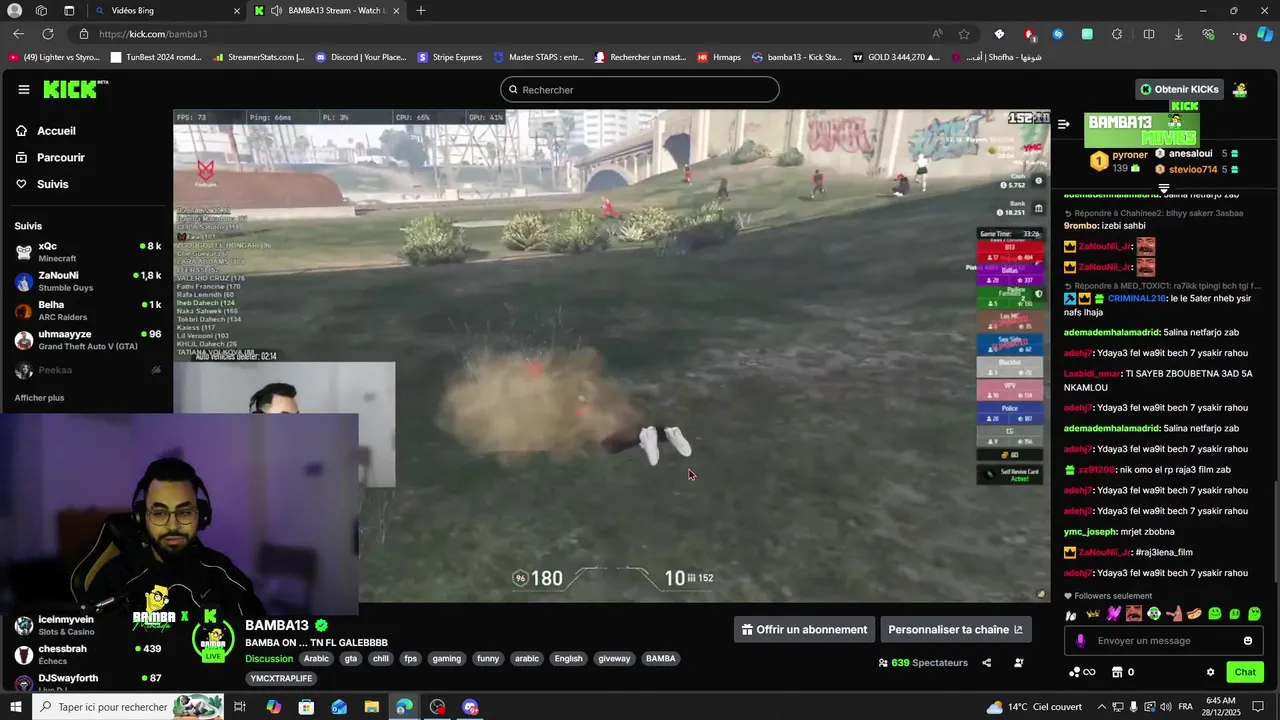
Task: Open the Discussion category link
Action: tap(269, 658)
